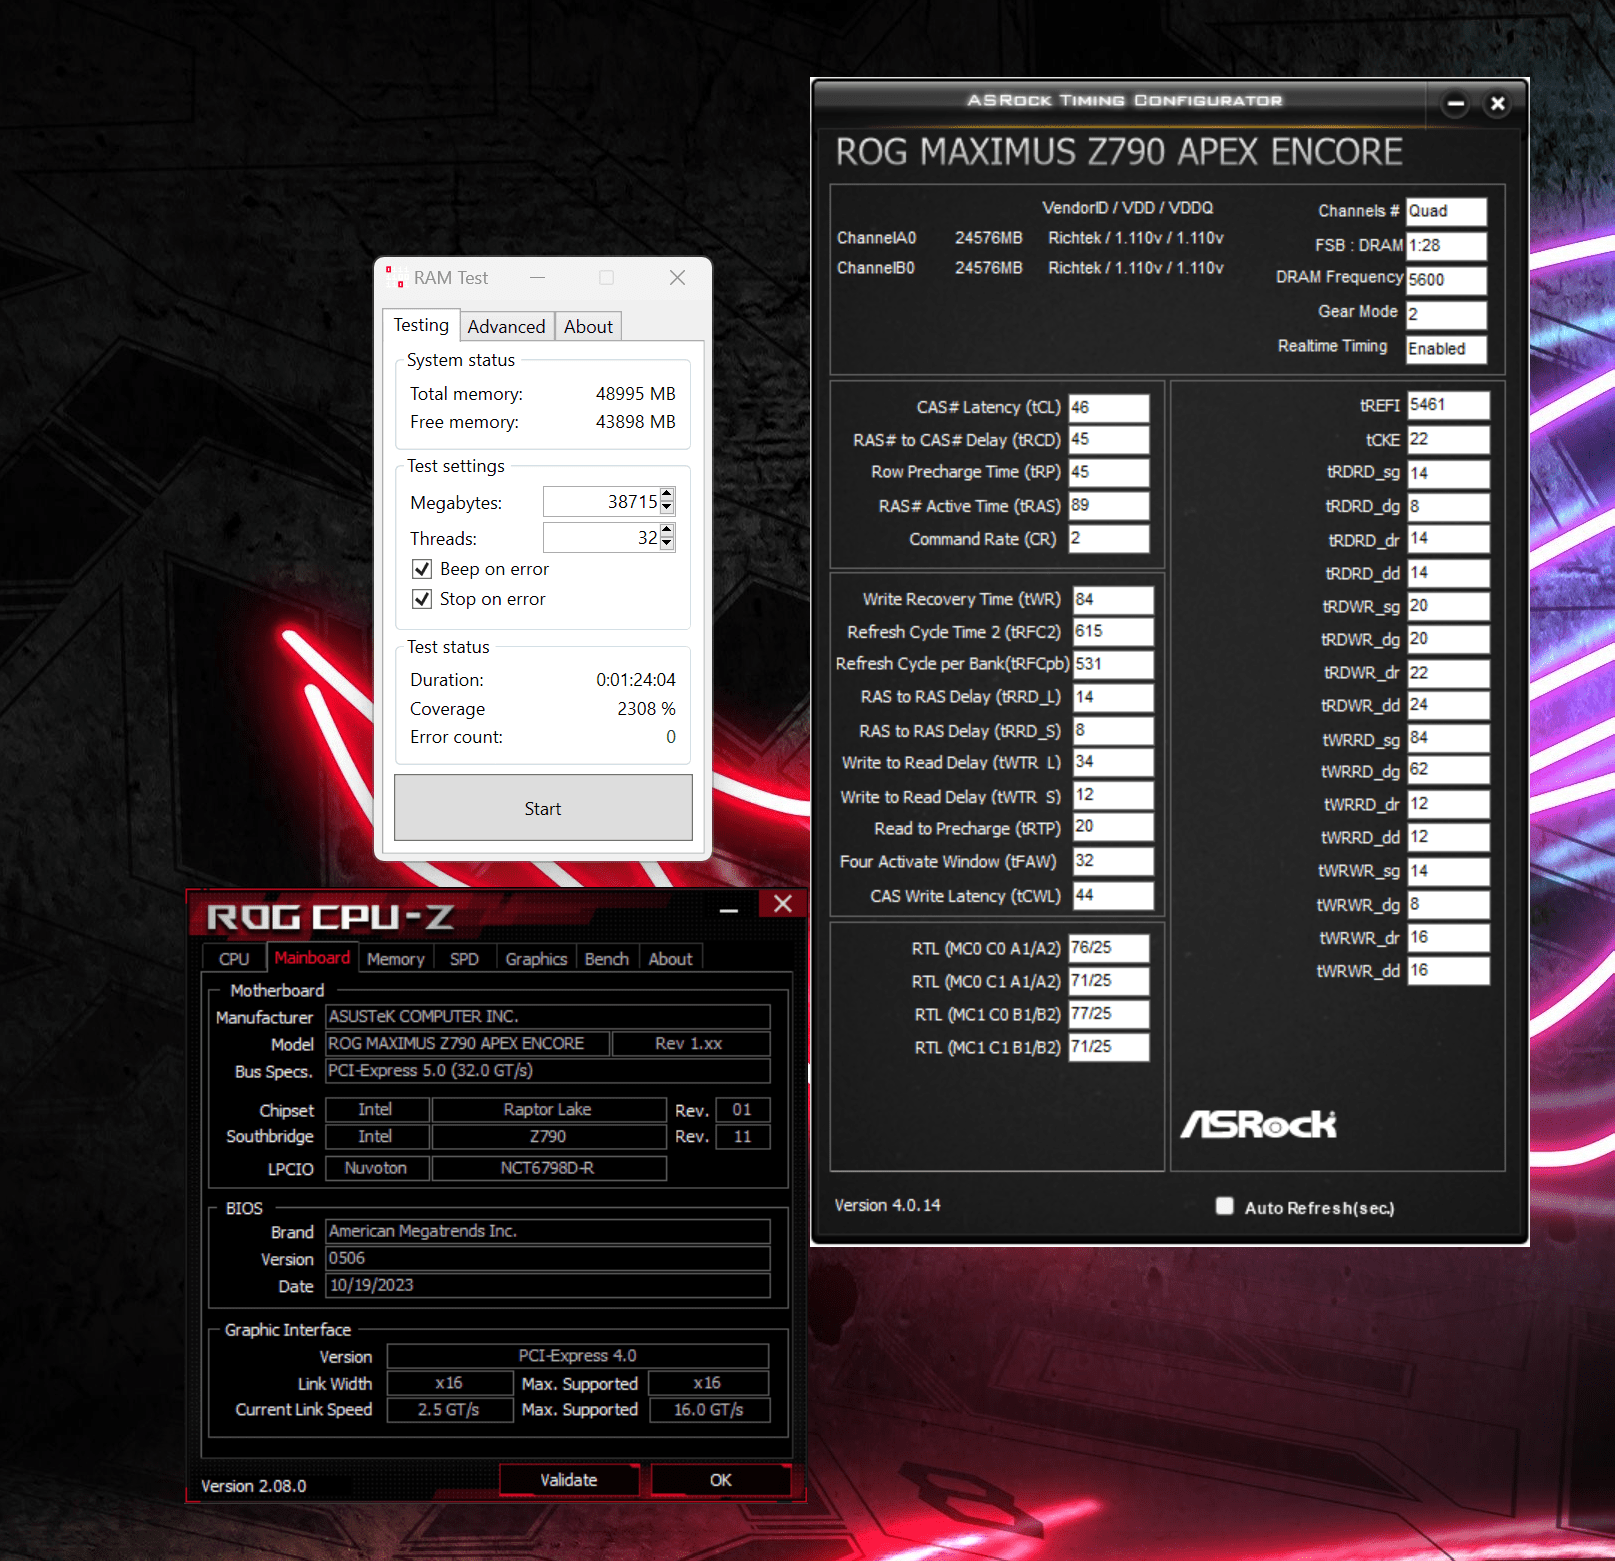The height and width of the screenshot is (1561, 1615).
Task: Click the Duration value 0:01:24:04
Action: [636, 680]
